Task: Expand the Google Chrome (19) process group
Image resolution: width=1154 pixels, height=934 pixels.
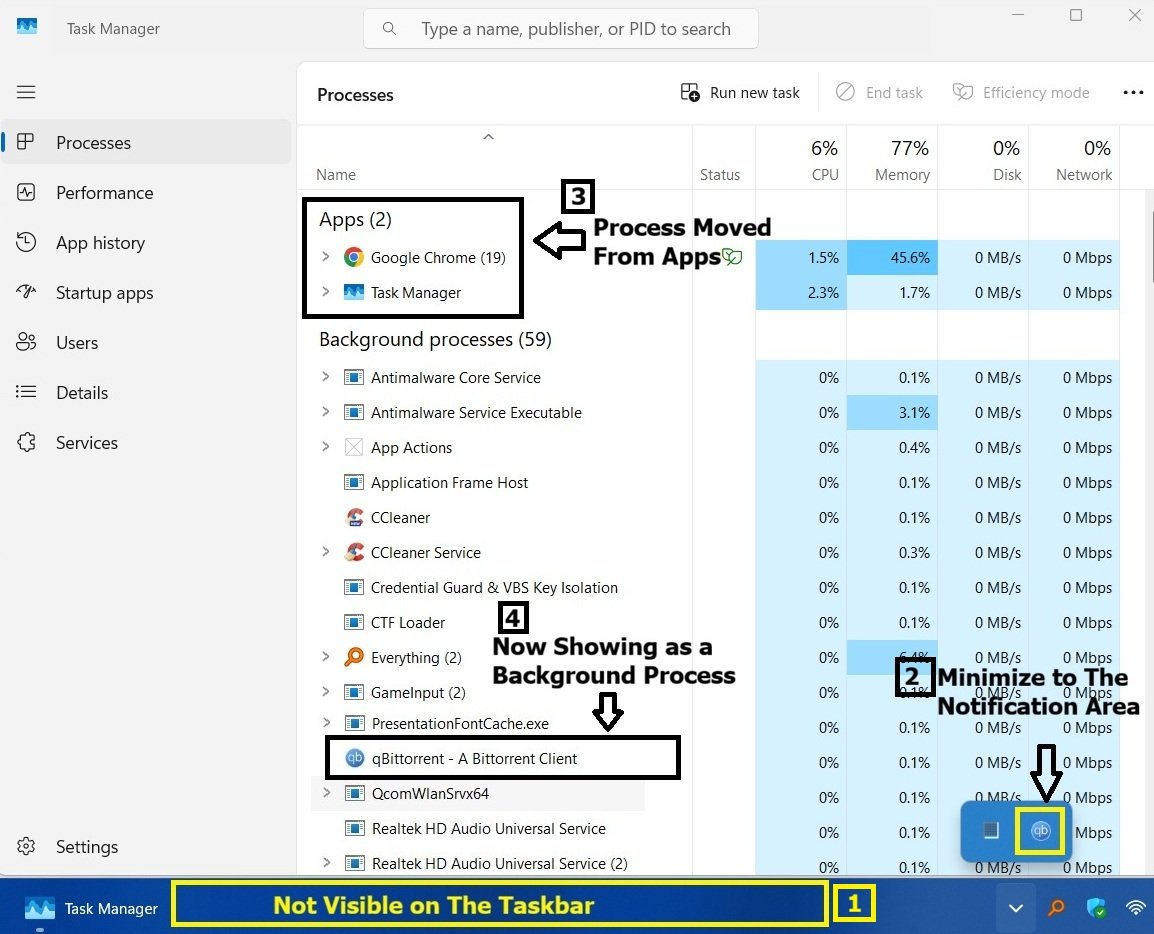Action: tap(325, 257)
